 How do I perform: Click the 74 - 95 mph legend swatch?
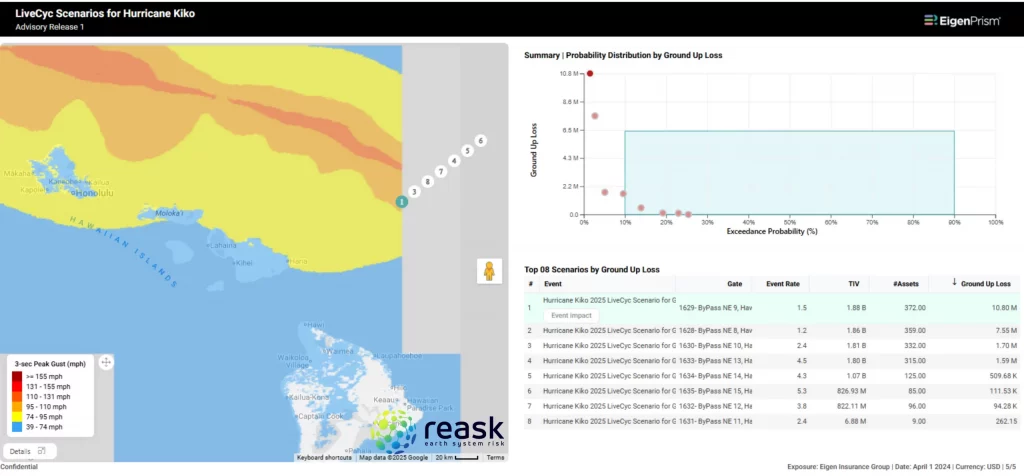coord(17,417)
